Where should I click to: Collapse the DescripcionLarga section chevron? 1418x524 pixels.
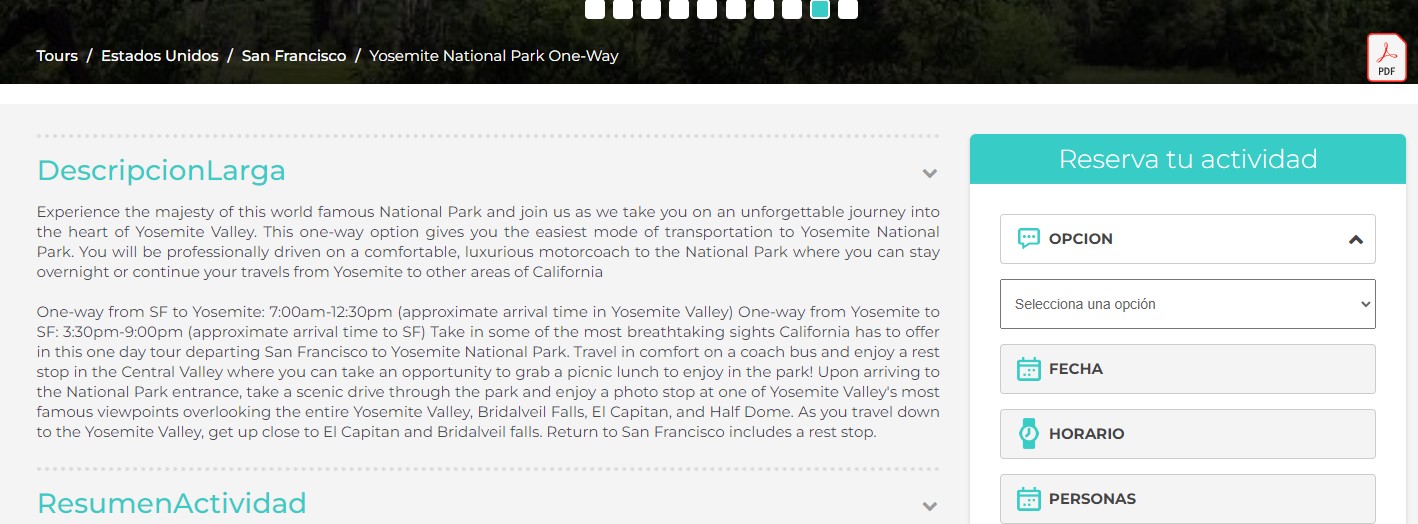pos(929,174)
